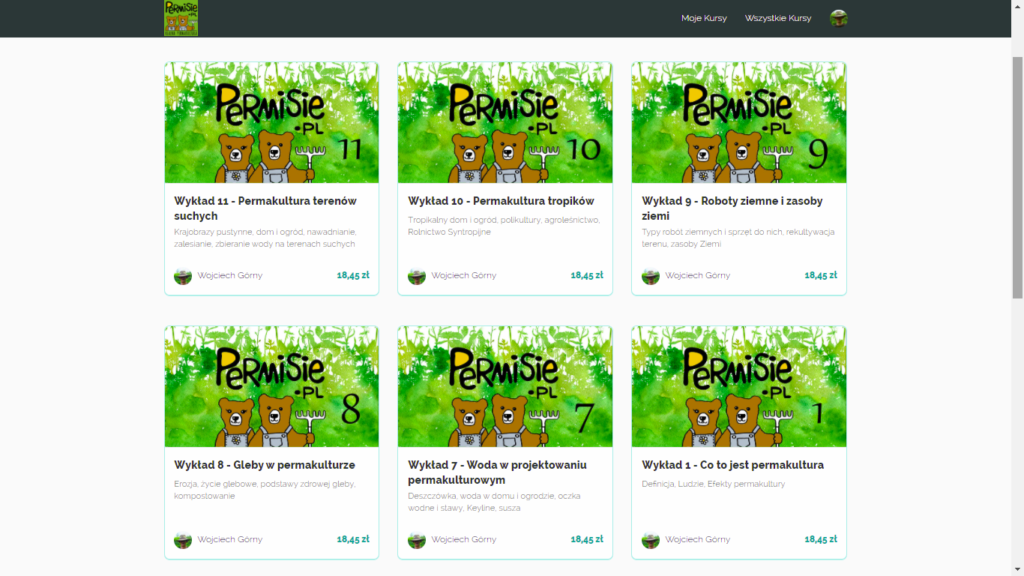Click Krajobrazy pustynne description text
The width and height of the screenshot is (1024, 576).
click(265, 238)
